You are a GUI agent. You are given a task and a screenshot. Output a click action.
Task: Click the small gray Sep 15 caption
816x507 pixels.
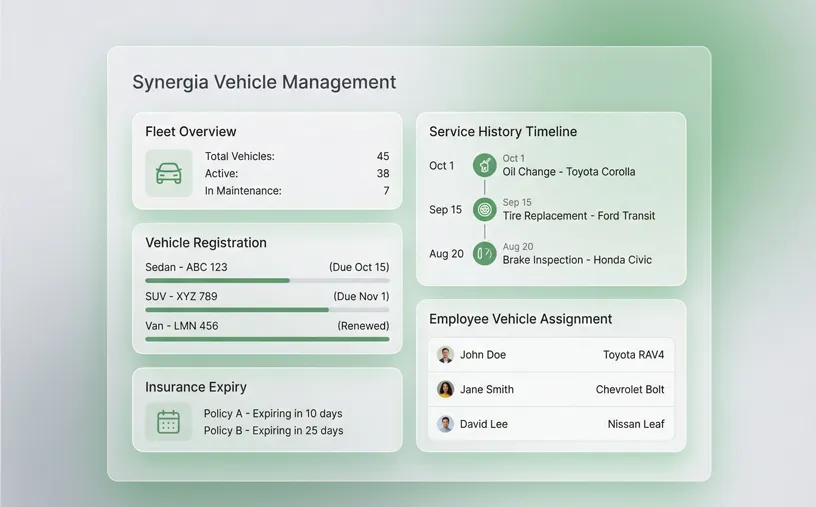pyautogui.click(x=517, y=202)
